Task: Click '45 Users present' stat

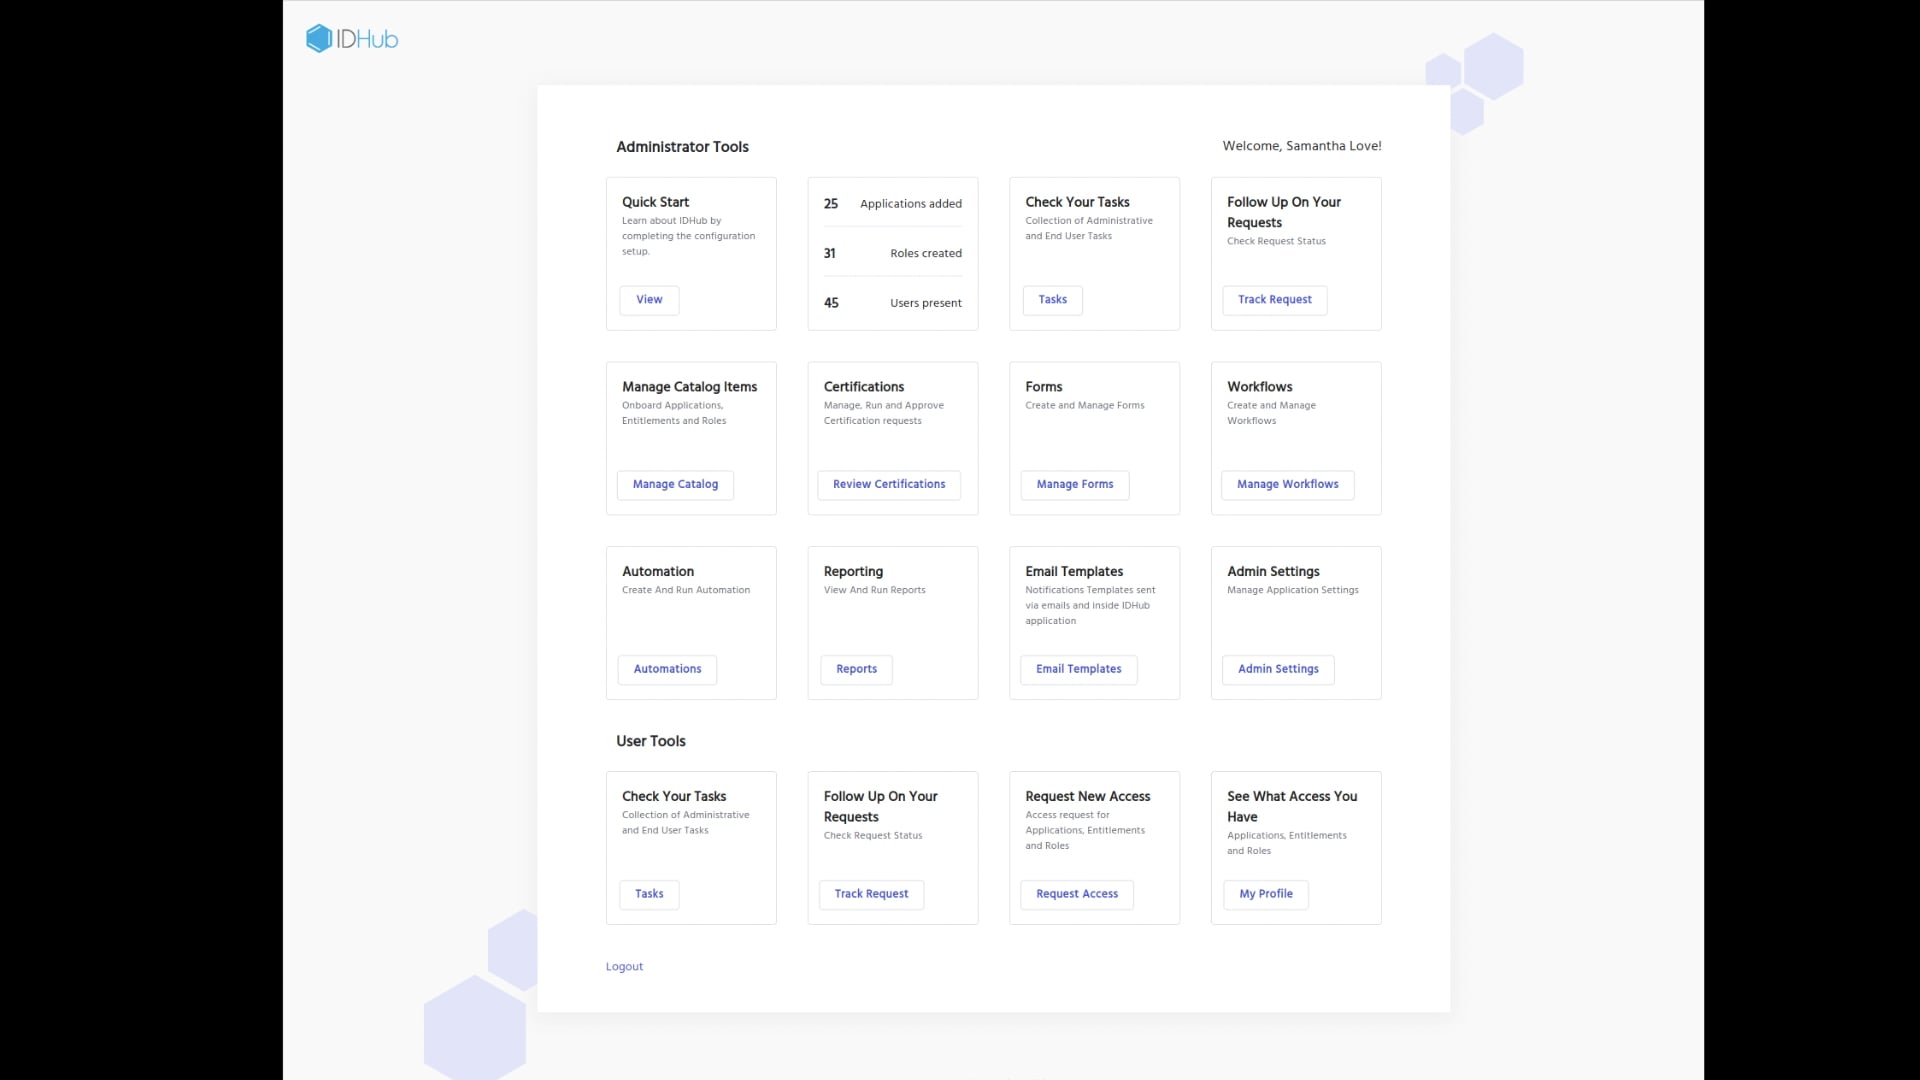Action: pyautogui.click(x=893, y=303)
